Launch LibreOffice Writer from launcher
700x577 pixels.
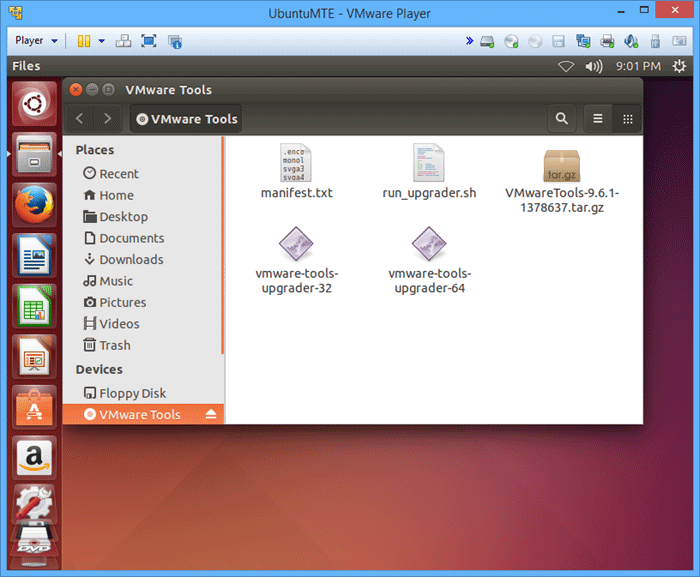[34, 255]
